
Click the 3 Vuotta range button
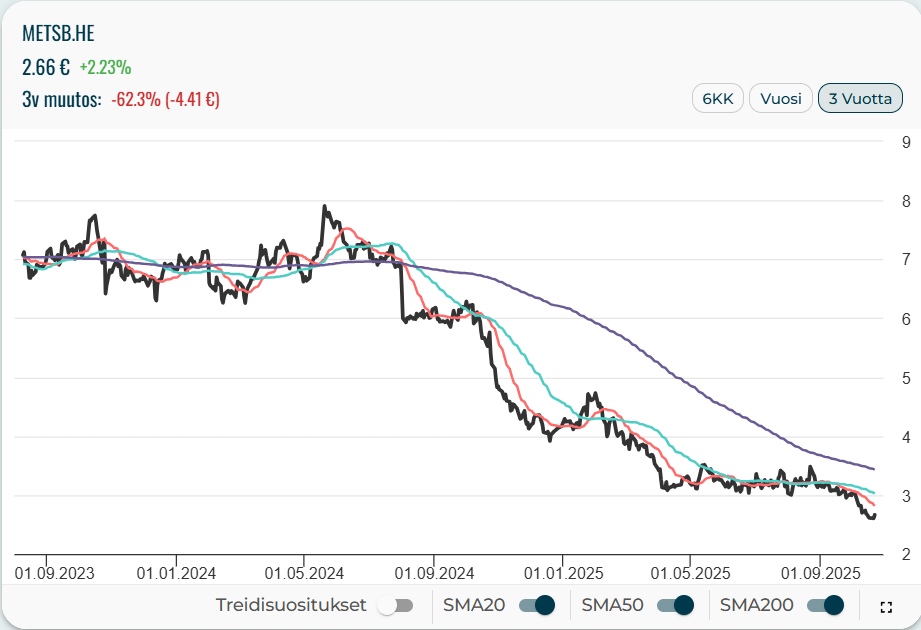[x=860, y=99]
